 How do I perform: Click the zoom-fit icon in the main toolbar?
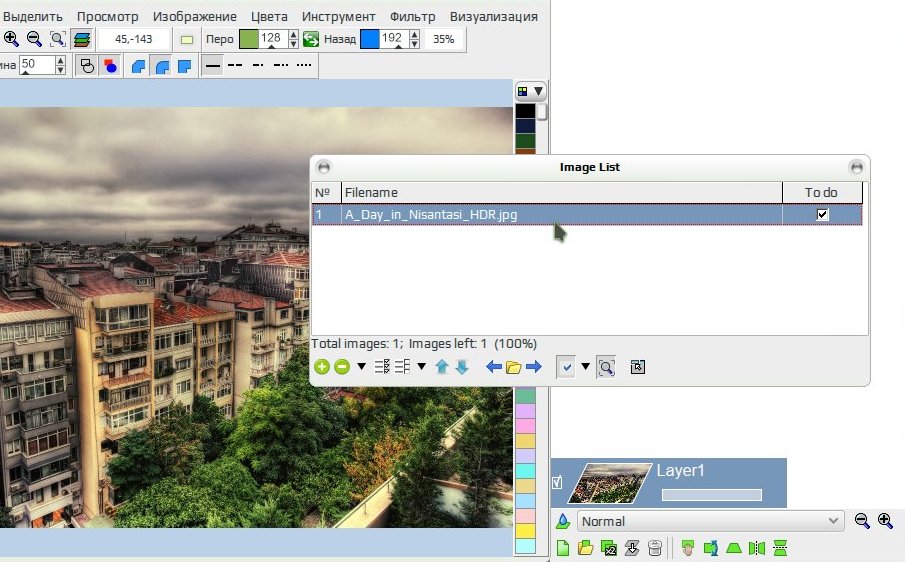58,39
